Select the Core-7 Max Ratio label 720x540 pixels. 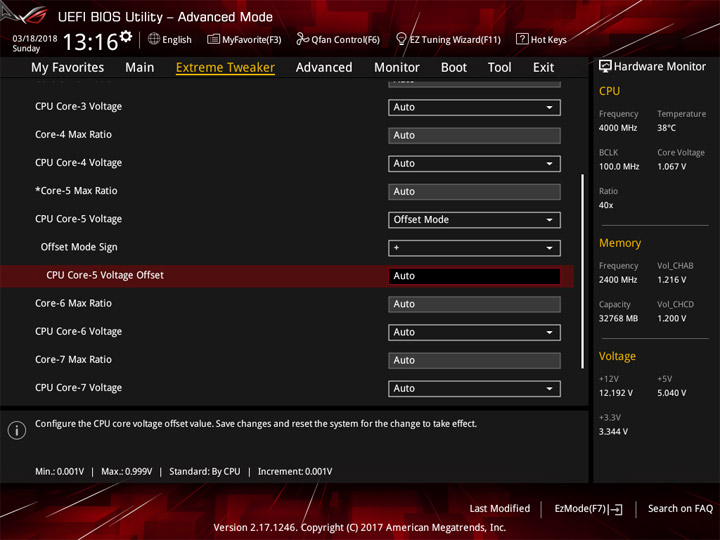[73, 360]
